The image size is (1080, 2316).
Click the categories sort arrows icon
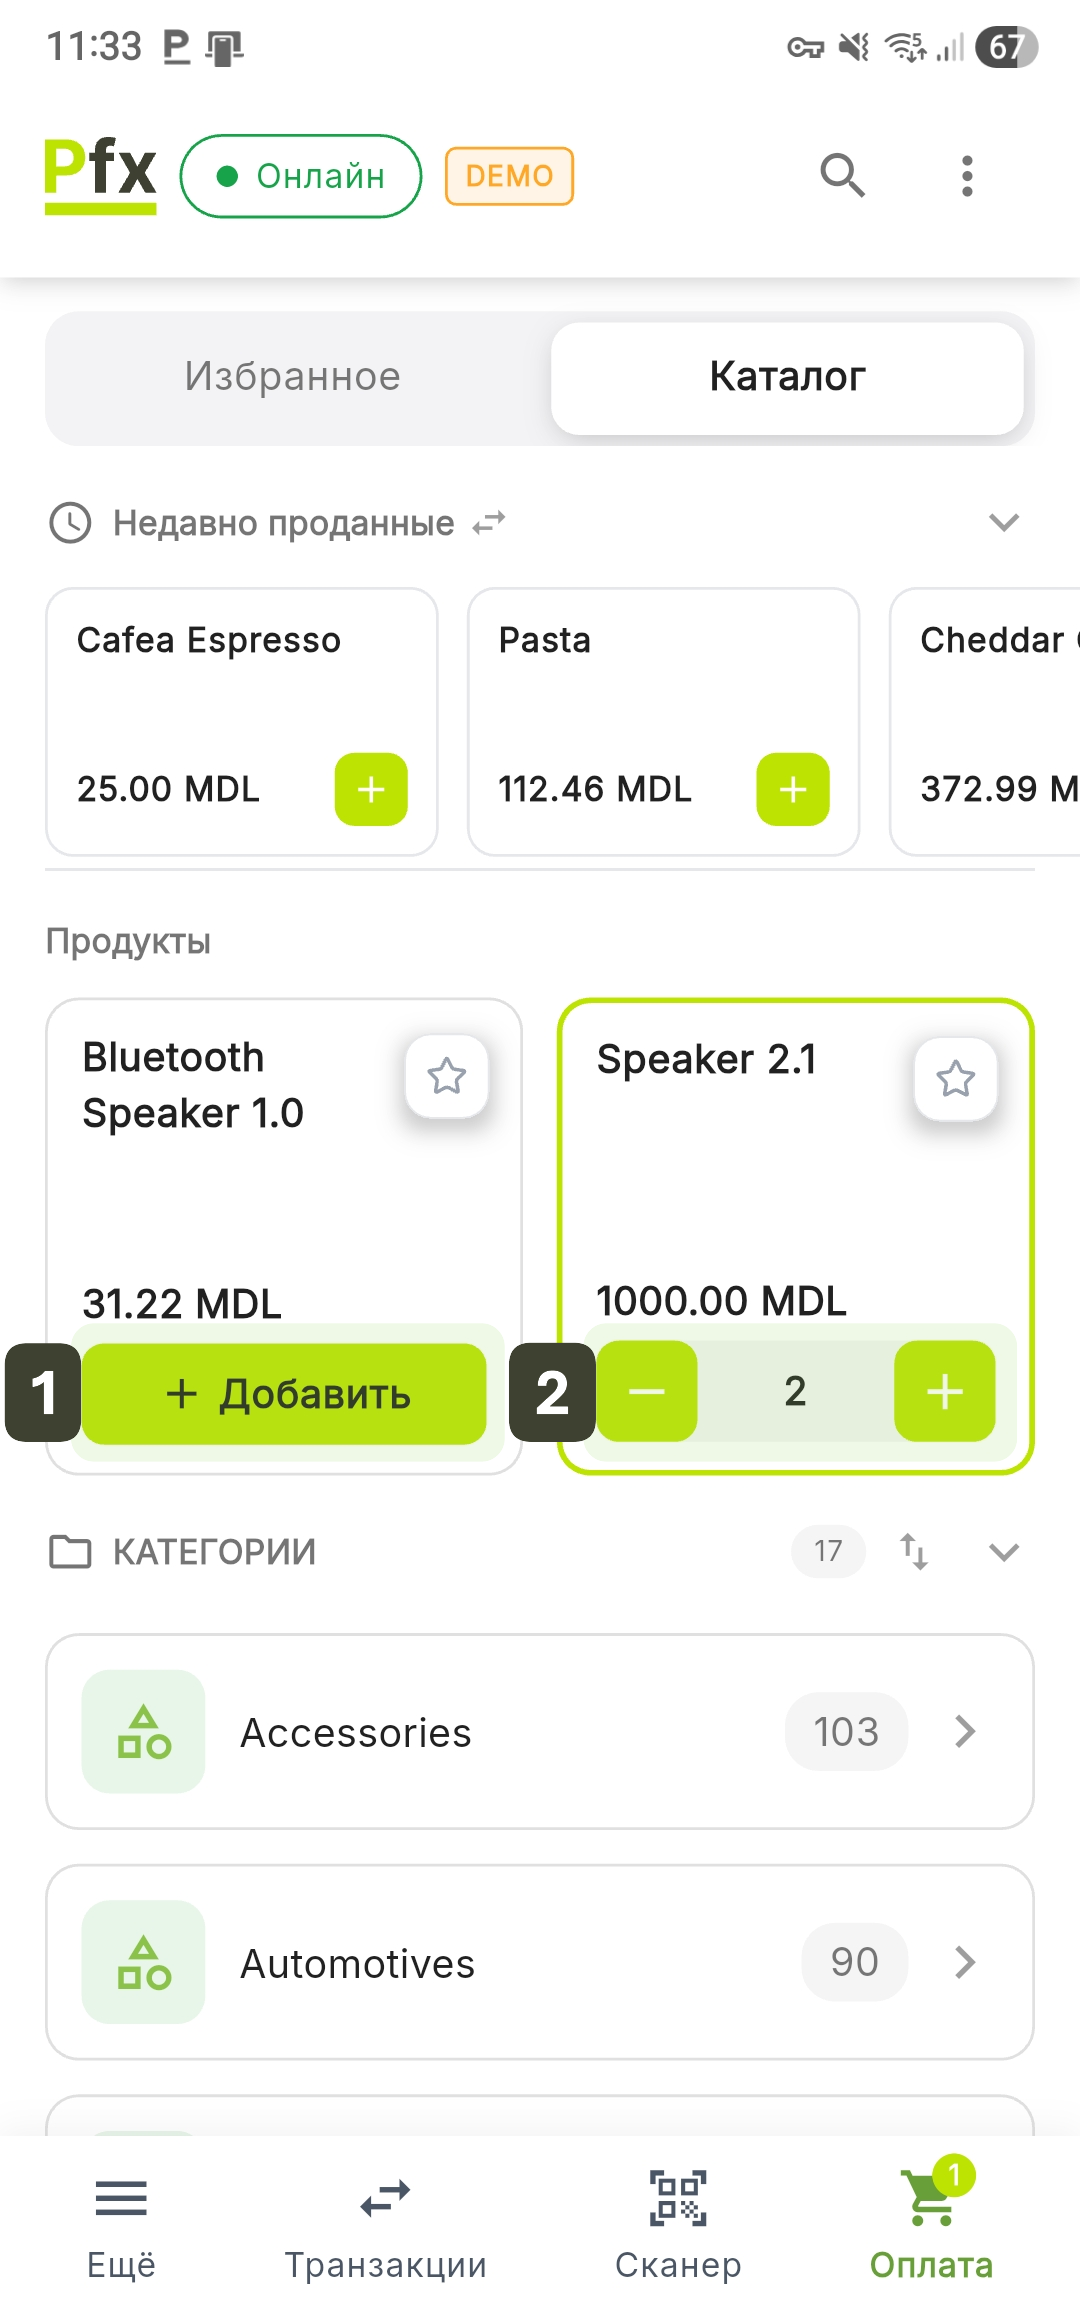click(x=914, y=1552)
